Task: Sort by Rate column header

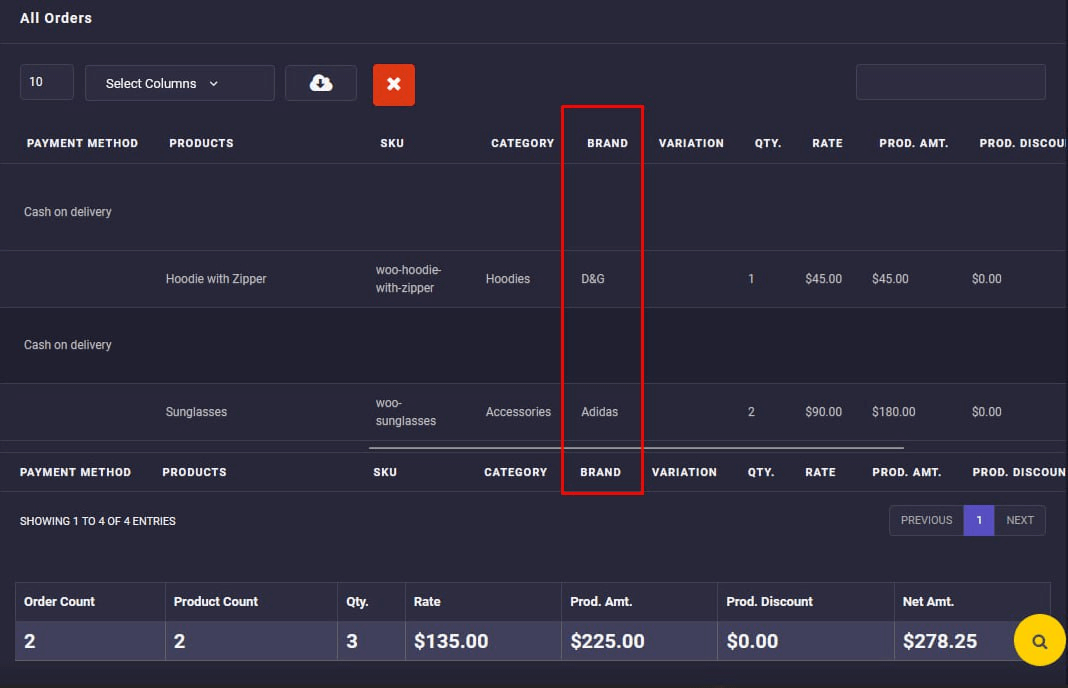Action: [x=827, y=143]
